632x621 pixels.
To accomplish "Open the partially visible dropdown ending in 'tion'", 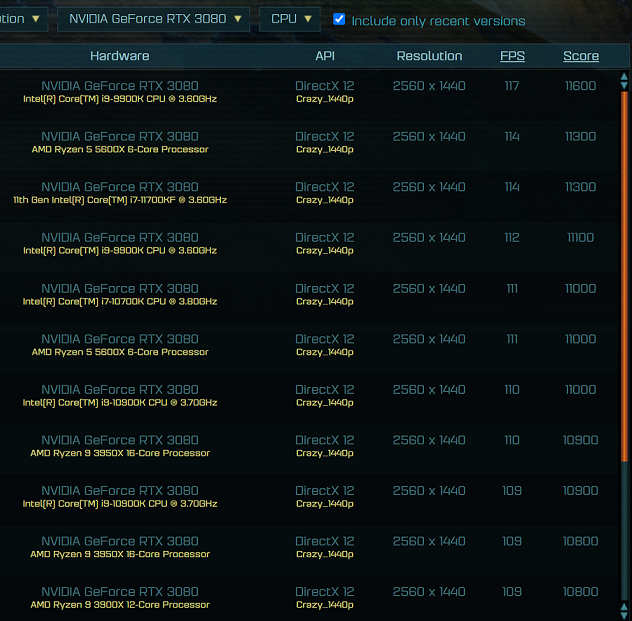I will (x=23, y=19).
